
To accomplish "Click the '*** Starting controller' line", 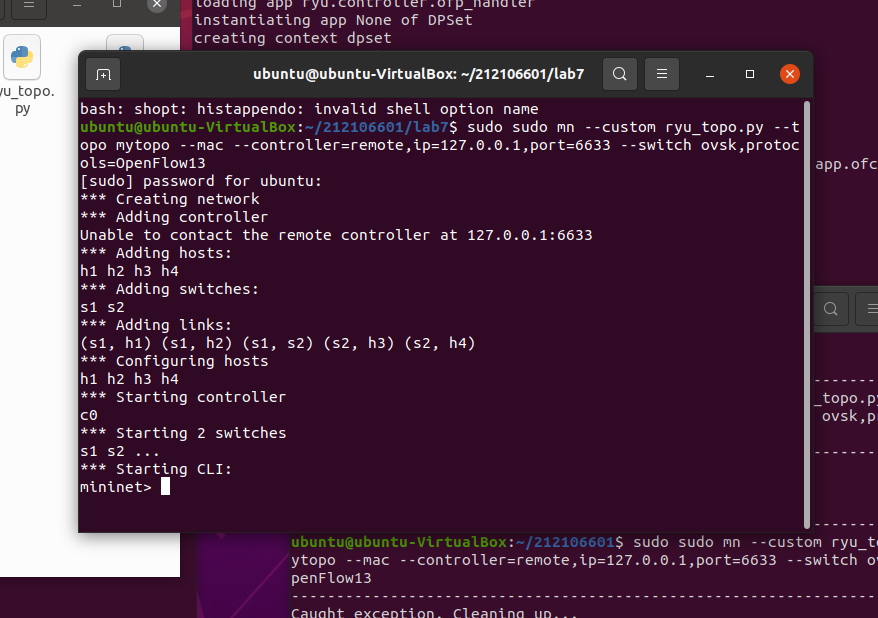I will (183, 397).
